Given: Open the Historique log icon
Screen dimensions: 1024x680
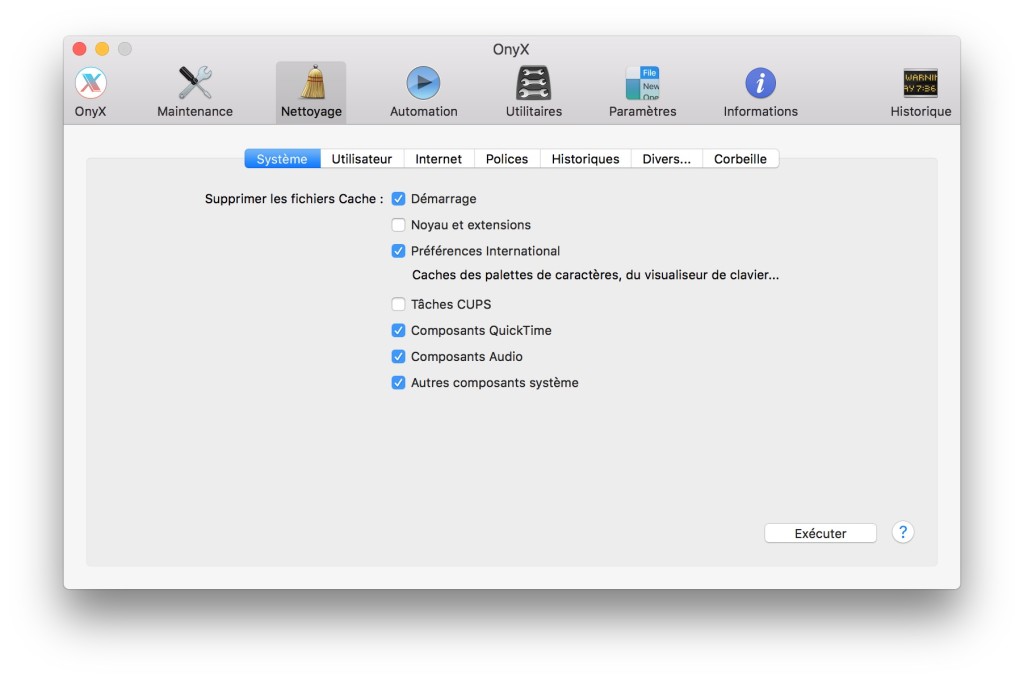Looking at the screenshot, I should 920,83.
